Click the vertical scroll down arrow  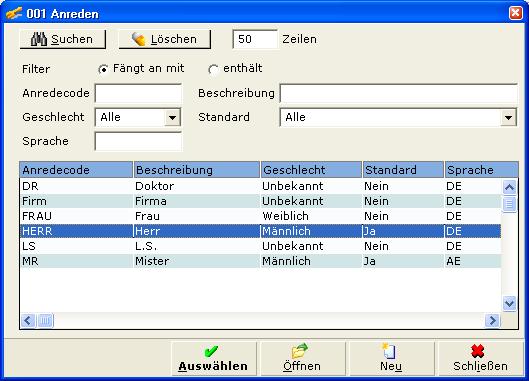point(509,303)
